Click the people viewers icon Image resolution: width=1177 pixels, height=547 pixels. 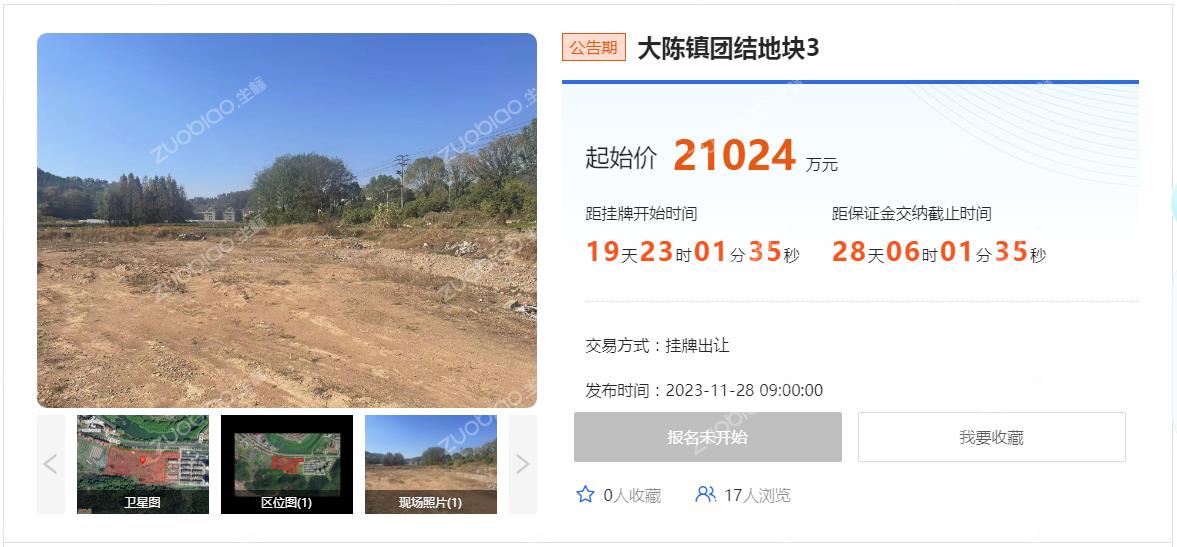(x=706, y=494)
